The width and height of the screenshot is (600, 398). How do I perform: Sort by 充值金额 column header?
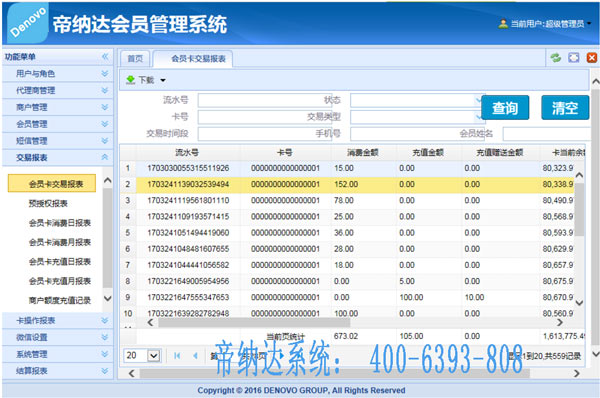click(428, 153)
